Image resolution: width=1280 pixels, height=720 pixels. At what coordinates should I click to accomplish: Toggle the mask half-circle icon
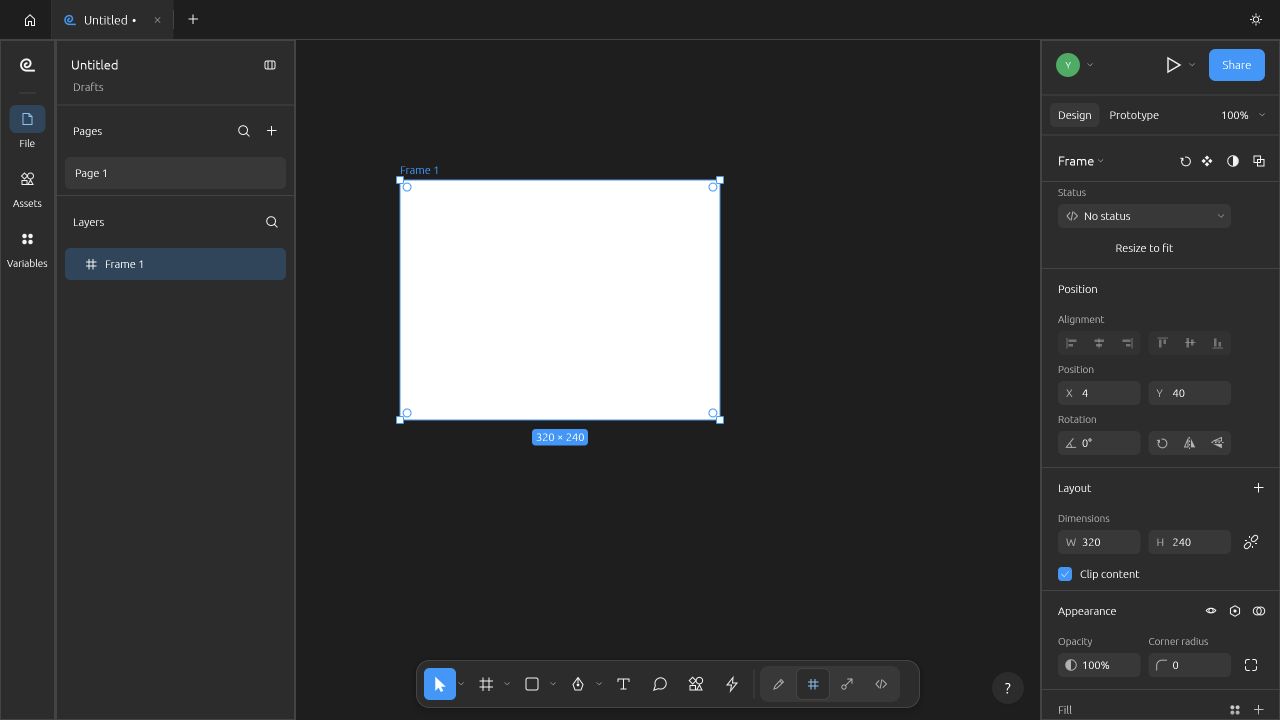coord(1233,161)
